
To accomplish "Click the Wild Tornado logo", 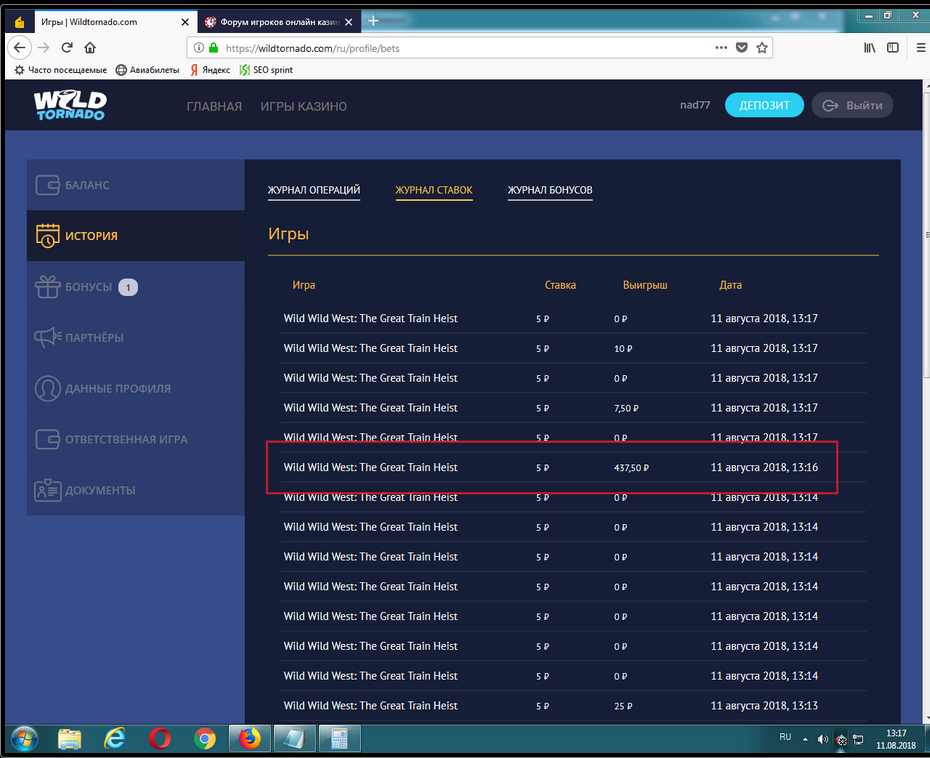I will point(70,106).
